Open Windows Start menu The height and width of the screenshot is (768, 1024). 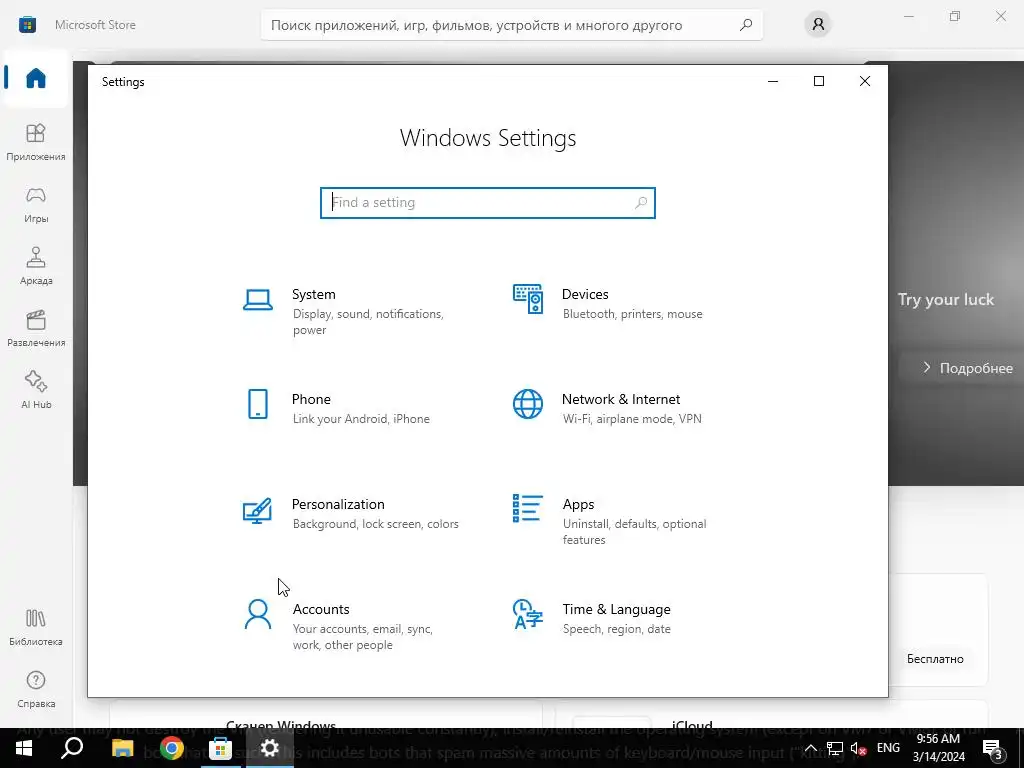coord(24,748)
